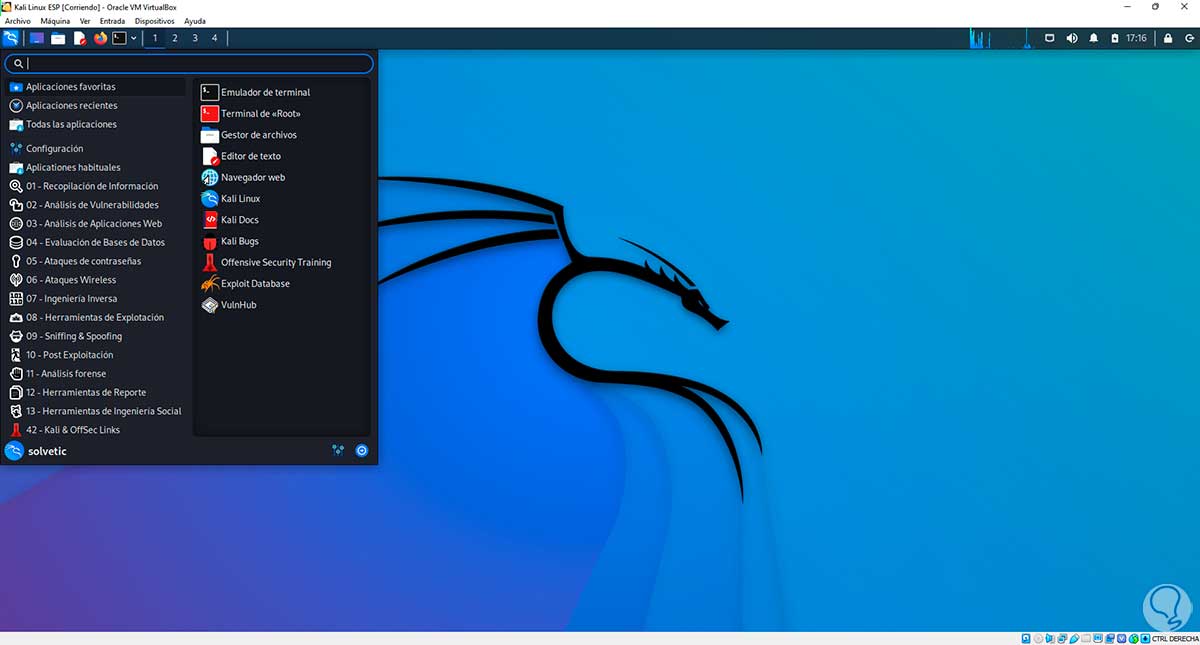Open 13 - Herramientas de Ingeniería Social

point(96,411)
